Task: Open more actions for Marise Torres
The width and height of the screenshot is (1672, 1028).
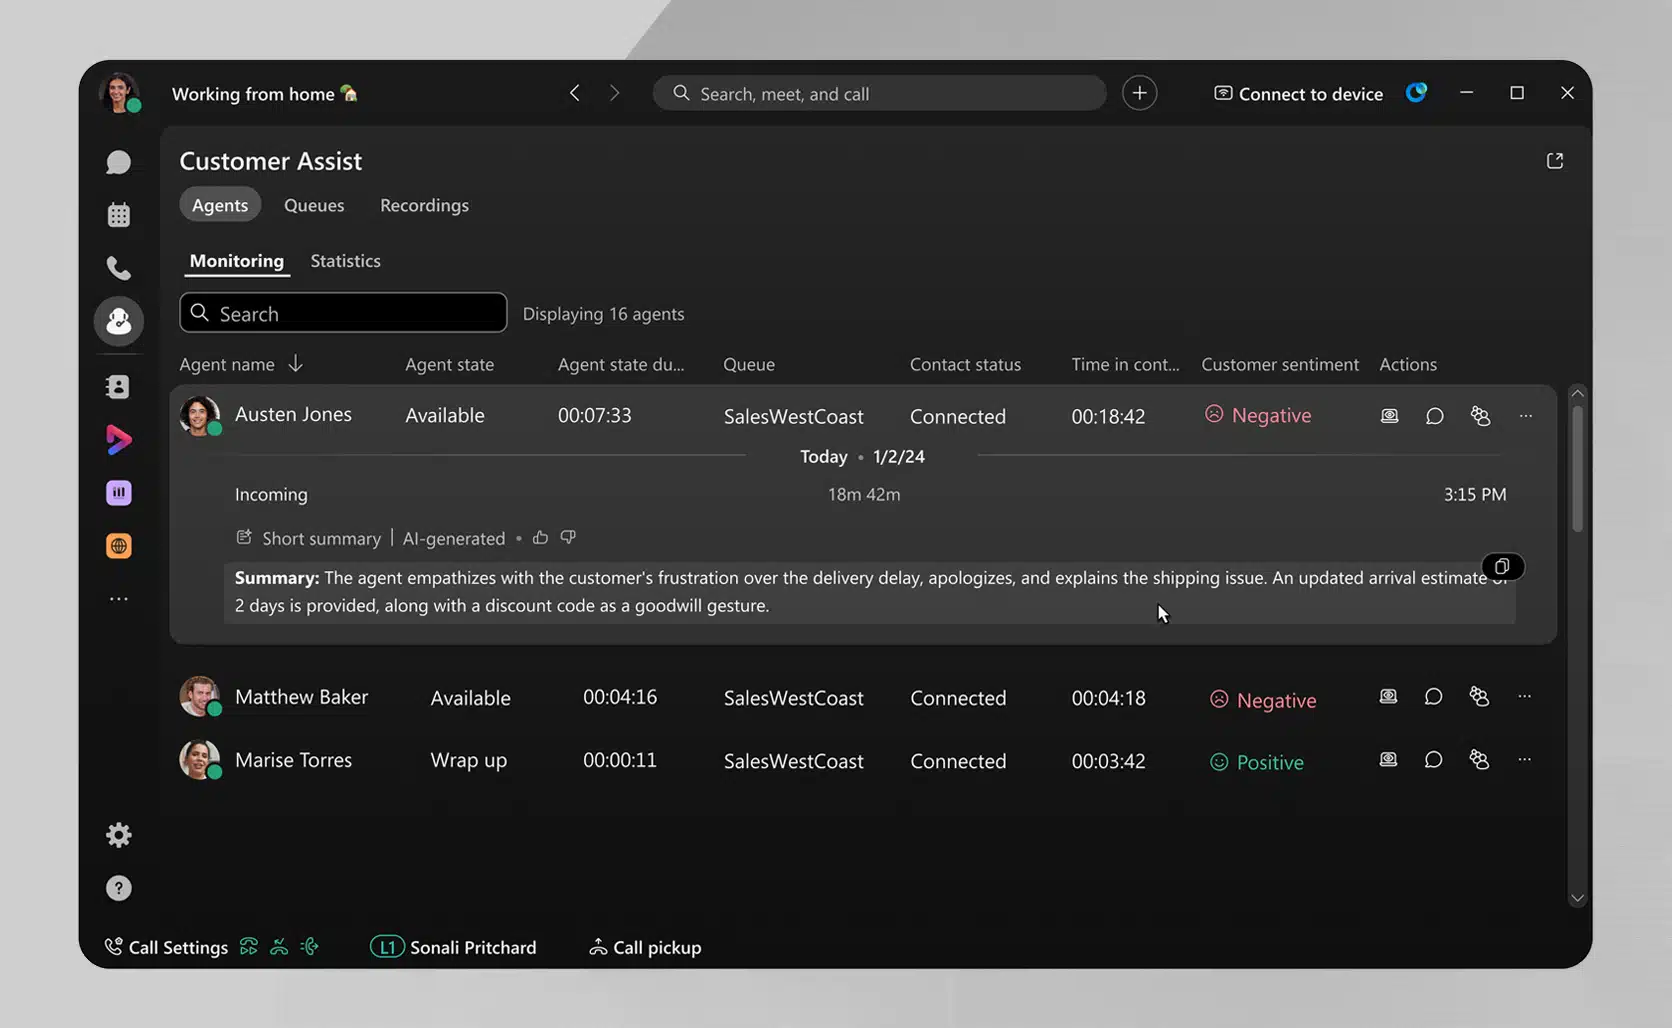Action: [1524, 760]
